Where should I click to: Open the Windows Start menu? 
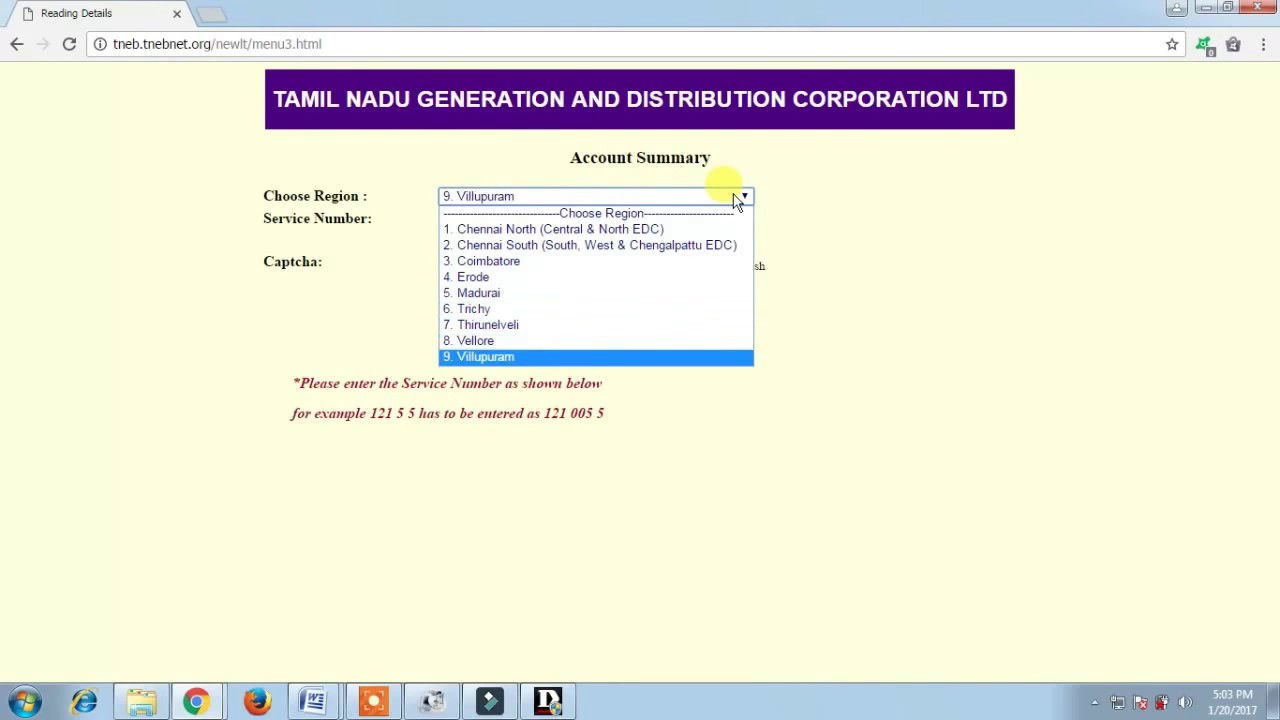click(25, 701)
